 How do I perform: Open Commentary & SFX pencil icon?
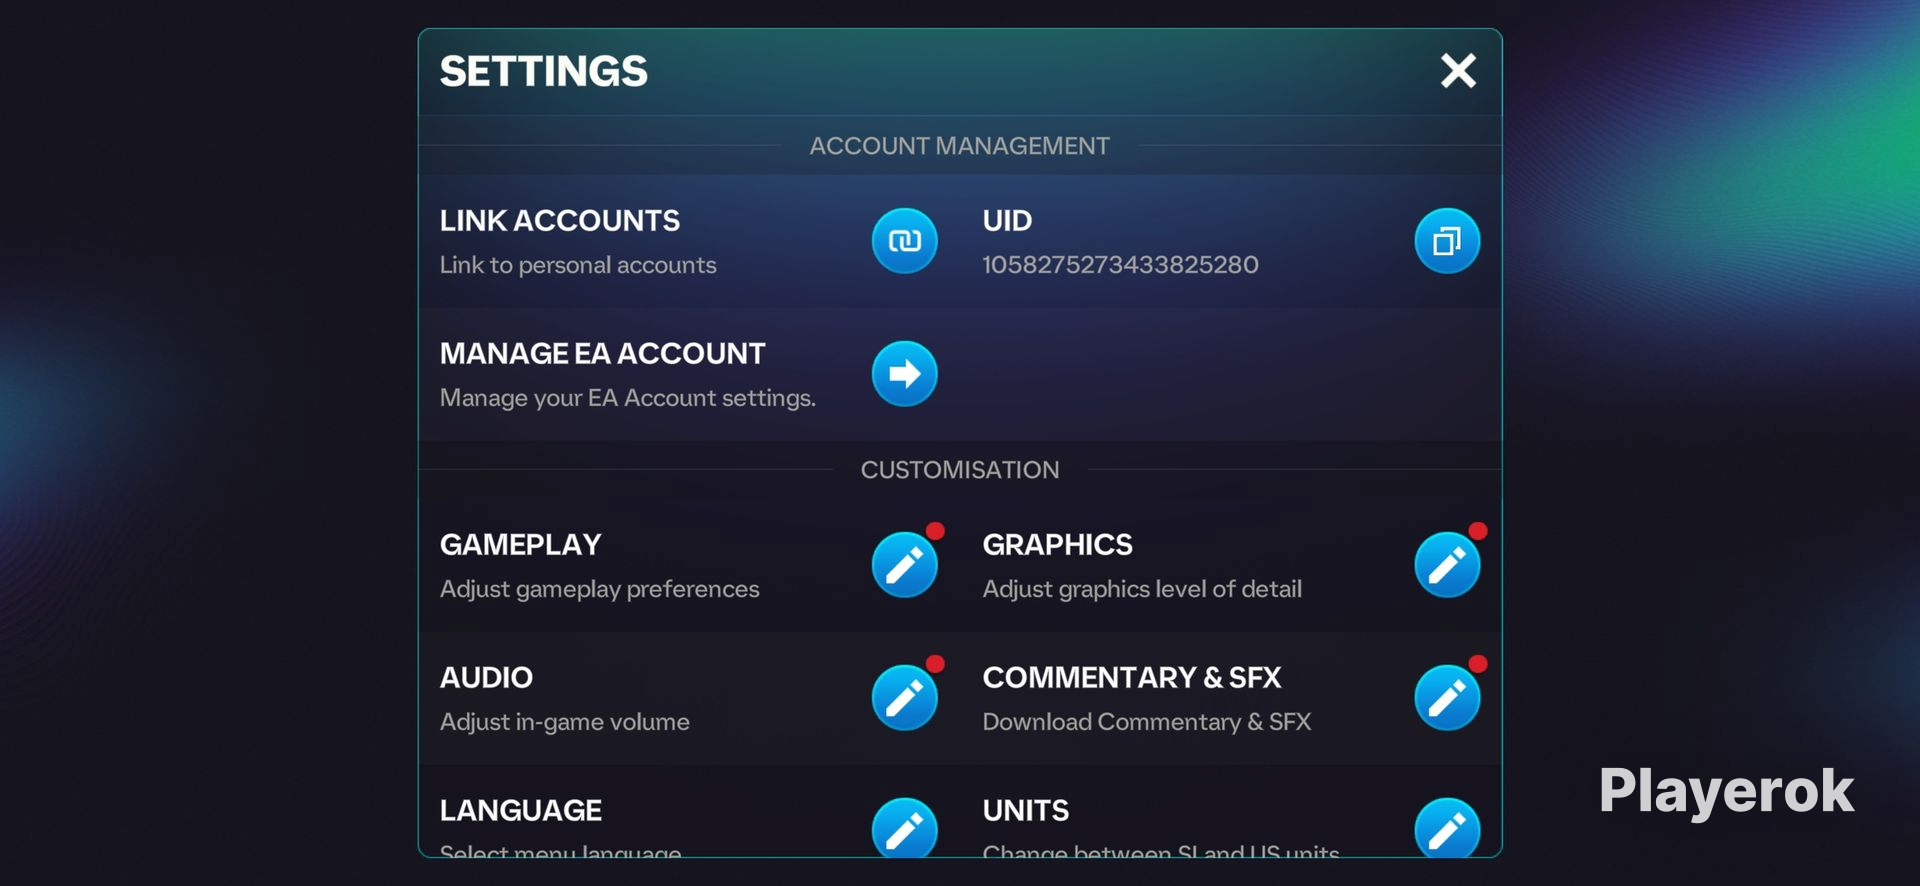point(1446,698)
